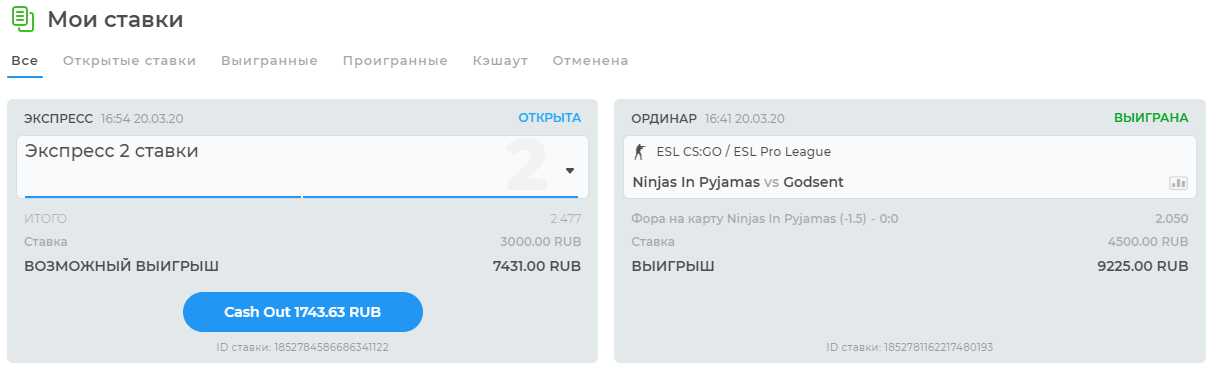Go to the Кэшаут tab
The image size is (1222, 378).
point(500,61)
